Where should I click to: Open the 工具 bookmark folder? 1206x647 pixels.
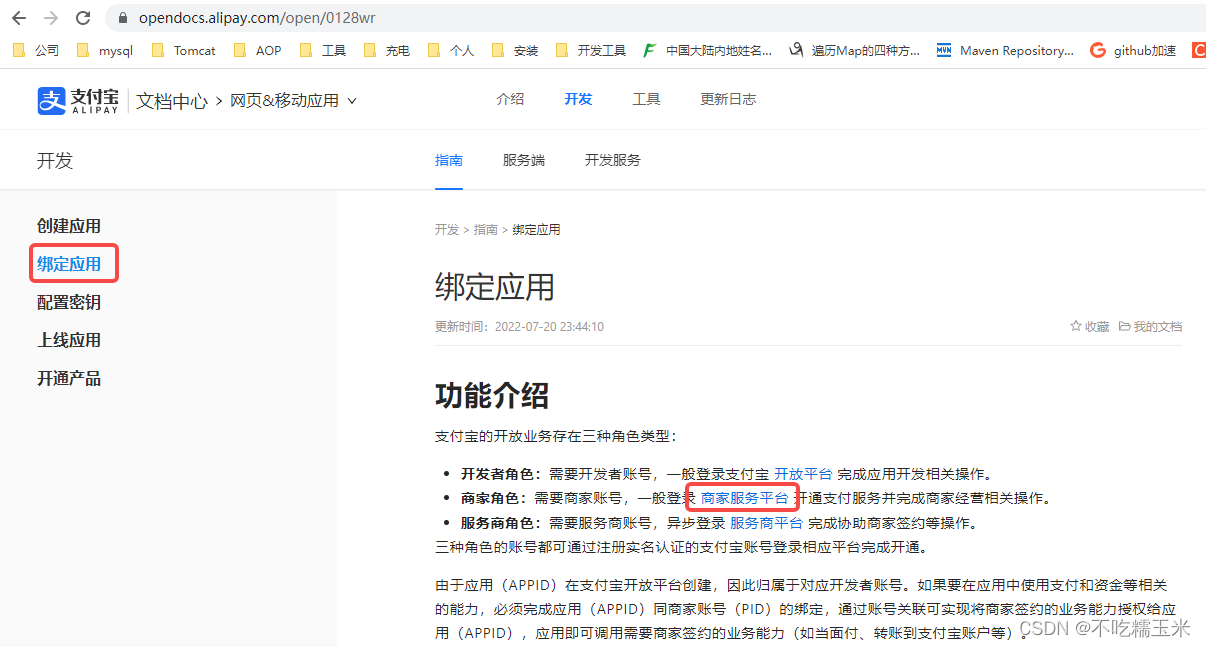pyautogui.click(x=322, y=50)
